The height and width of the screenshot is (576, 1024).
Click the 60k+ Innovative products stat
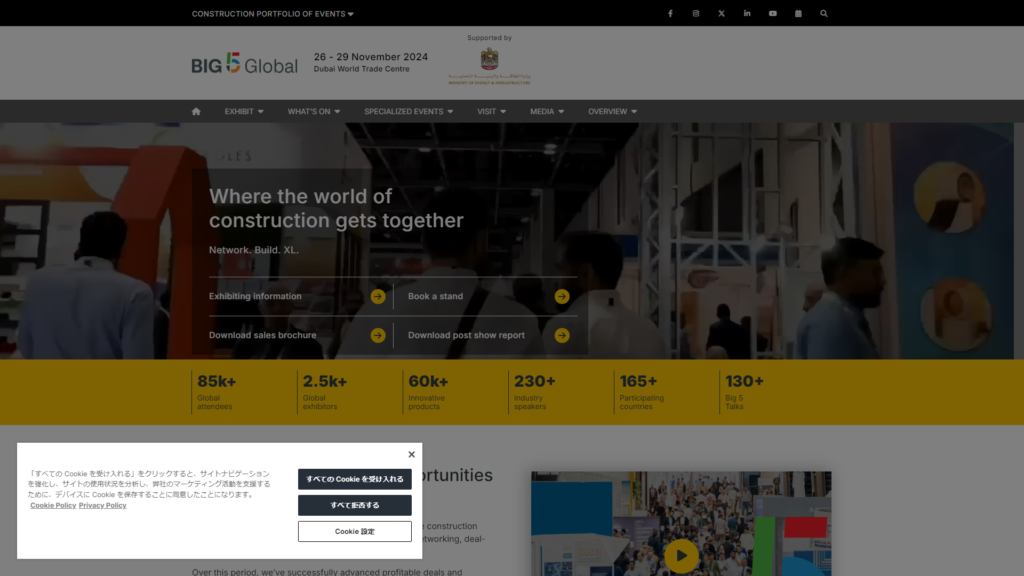pyautogui.click(x=428, y=392)
